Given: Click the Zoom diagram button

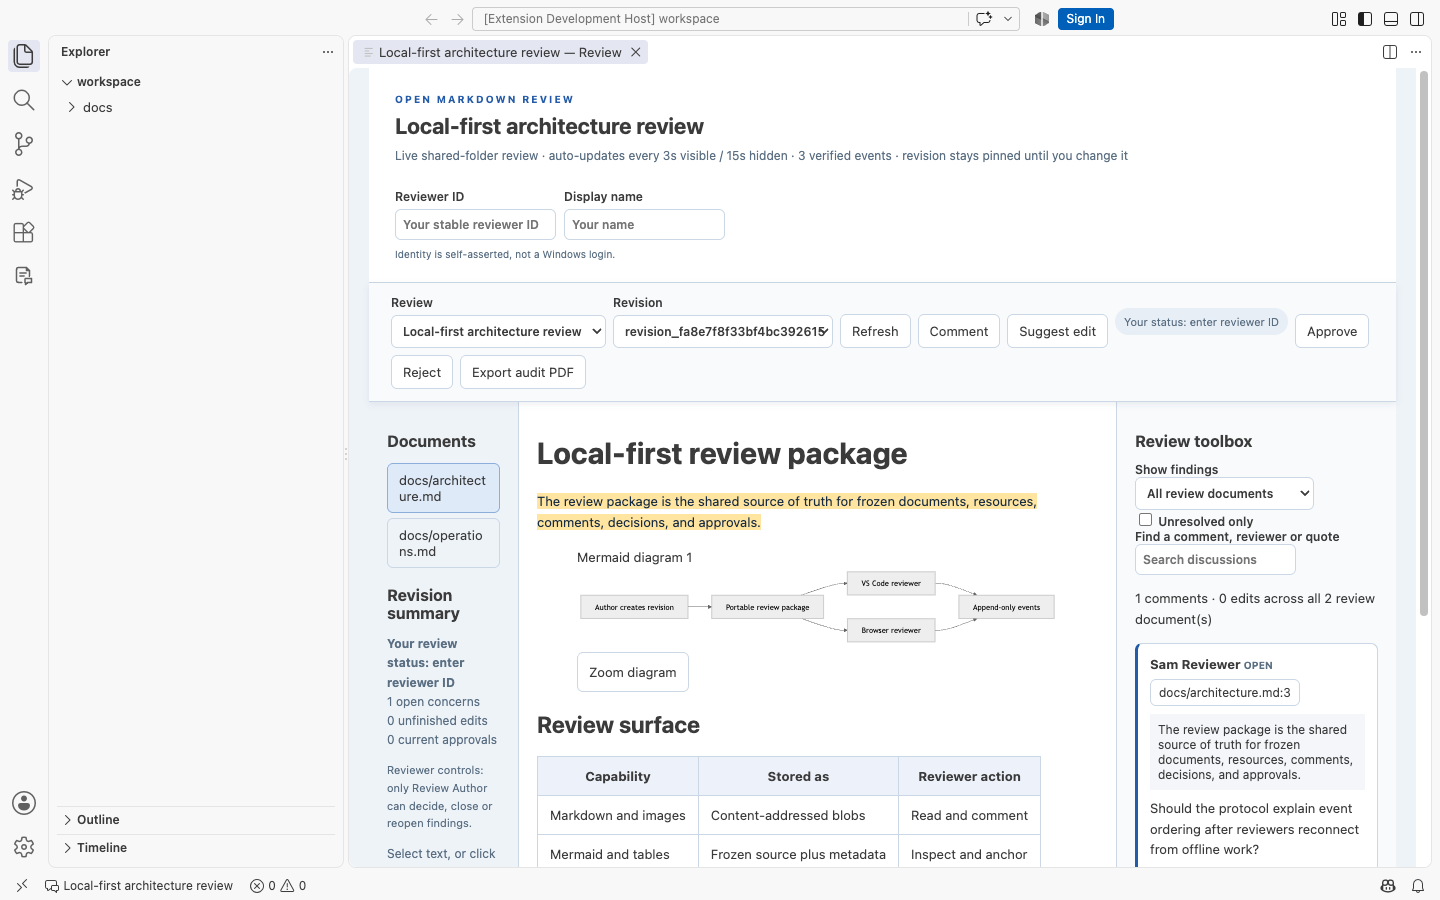Looking at the screenshot, I should pyautogui.click(x=633, y=672).
